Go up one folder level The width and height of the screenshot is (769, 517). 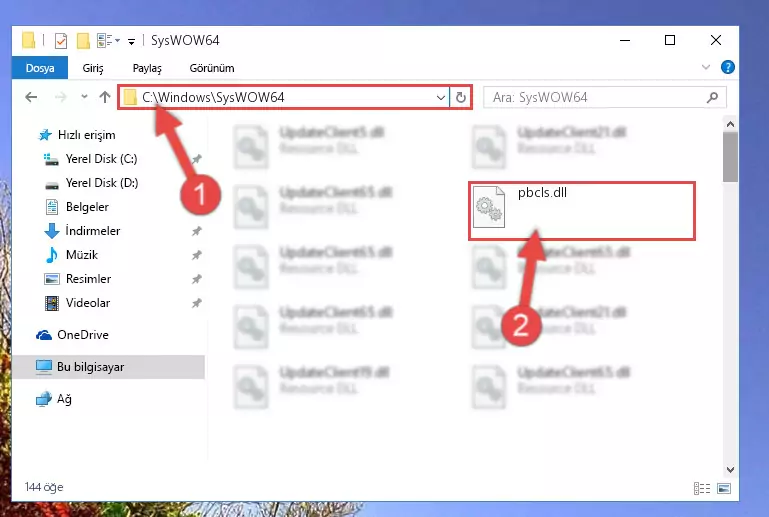coord(104,97)
